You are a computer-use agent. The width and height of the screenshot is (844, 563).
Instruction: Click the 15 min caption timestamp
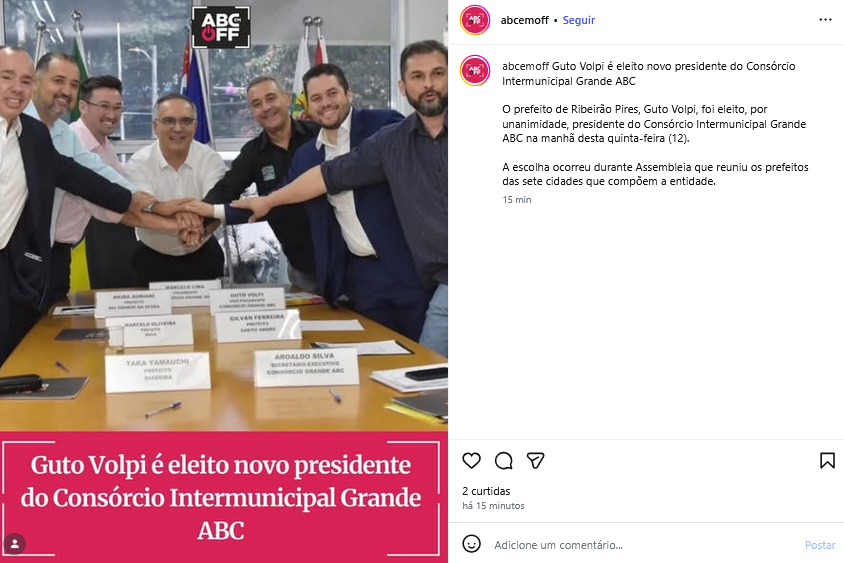(x=517, y=200)
